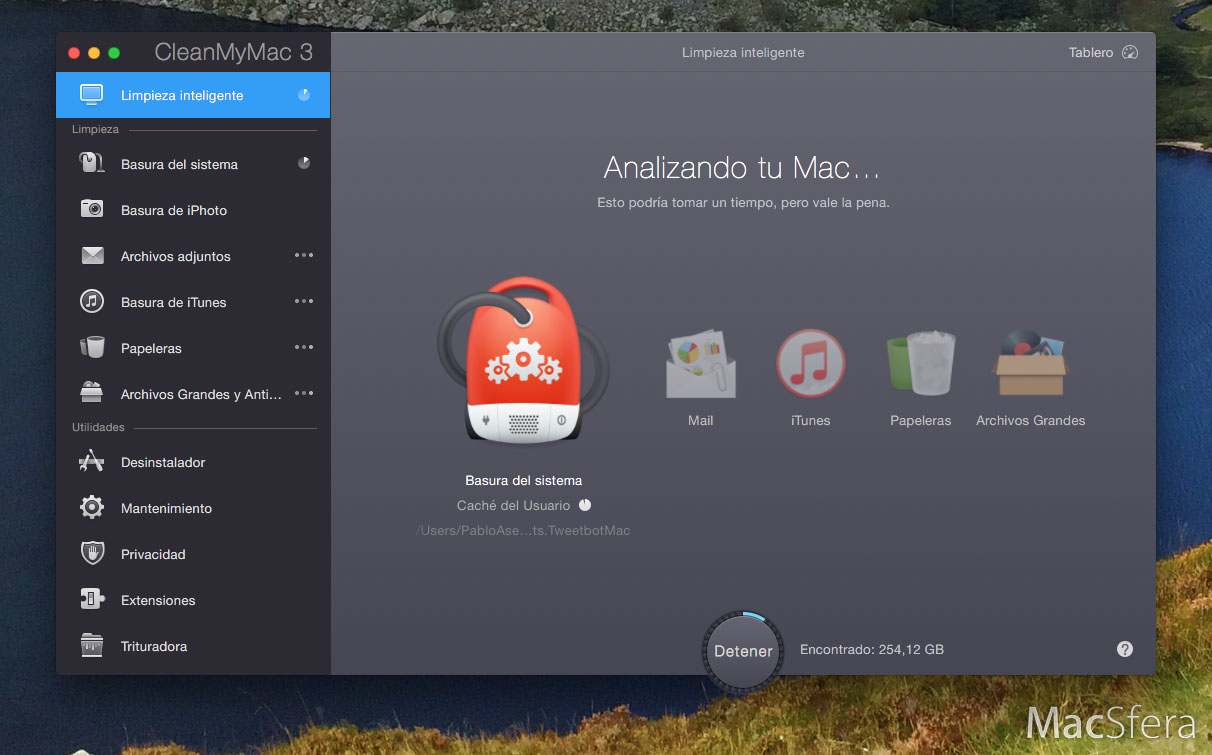
Task: Select Trituradora sidebar item
Action: (193, 646)
